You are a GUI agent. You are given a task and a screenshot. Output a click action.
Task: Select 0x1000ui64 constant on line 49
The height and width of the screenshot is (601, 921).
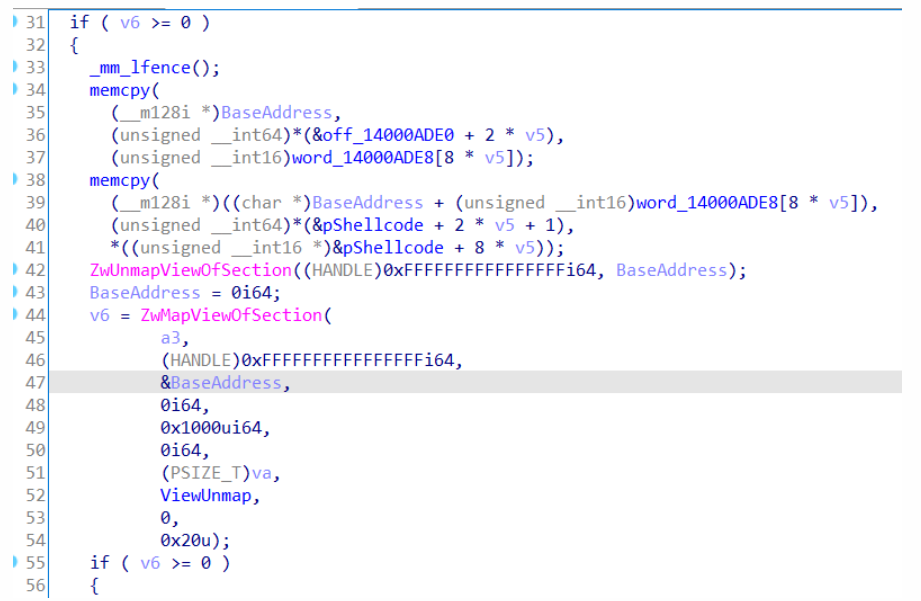[x=211, y=428]
